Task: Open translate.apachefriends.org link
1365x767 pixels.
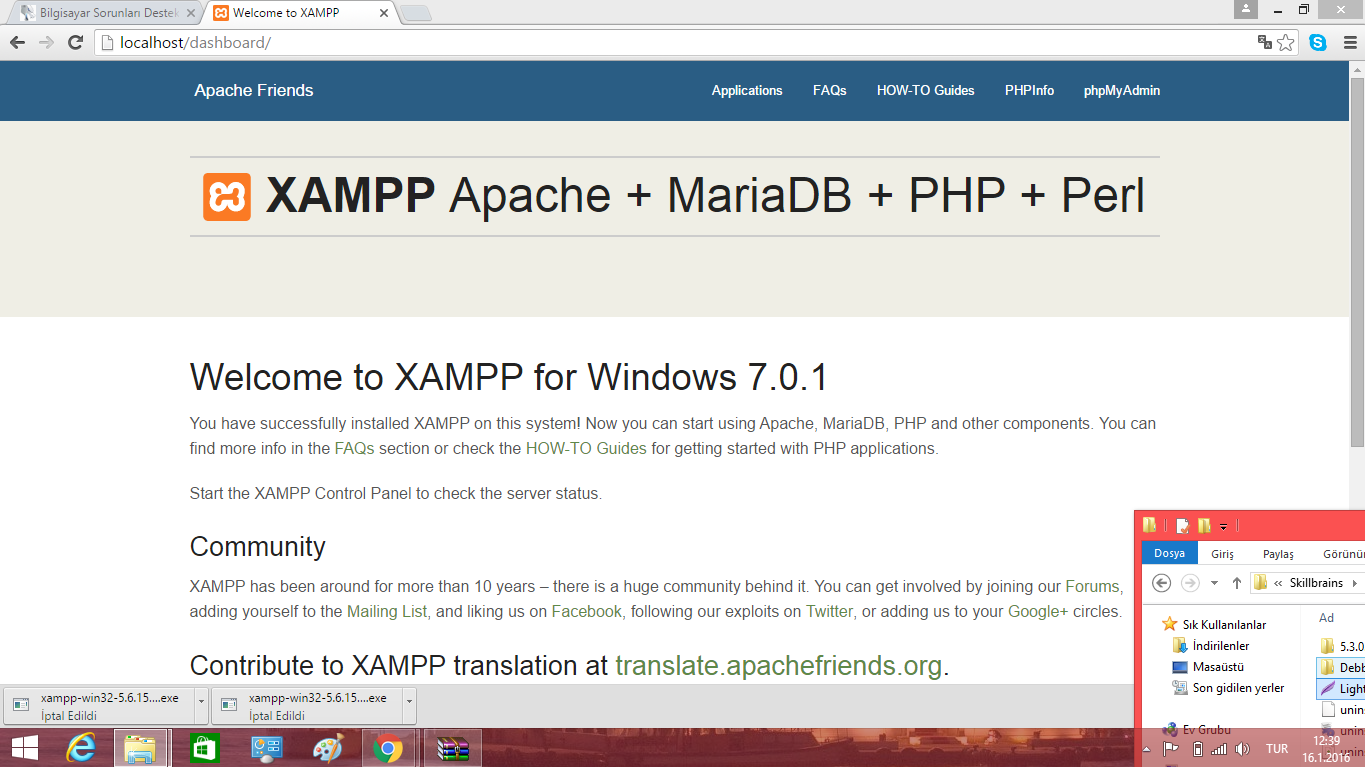Action: (778, 665)
